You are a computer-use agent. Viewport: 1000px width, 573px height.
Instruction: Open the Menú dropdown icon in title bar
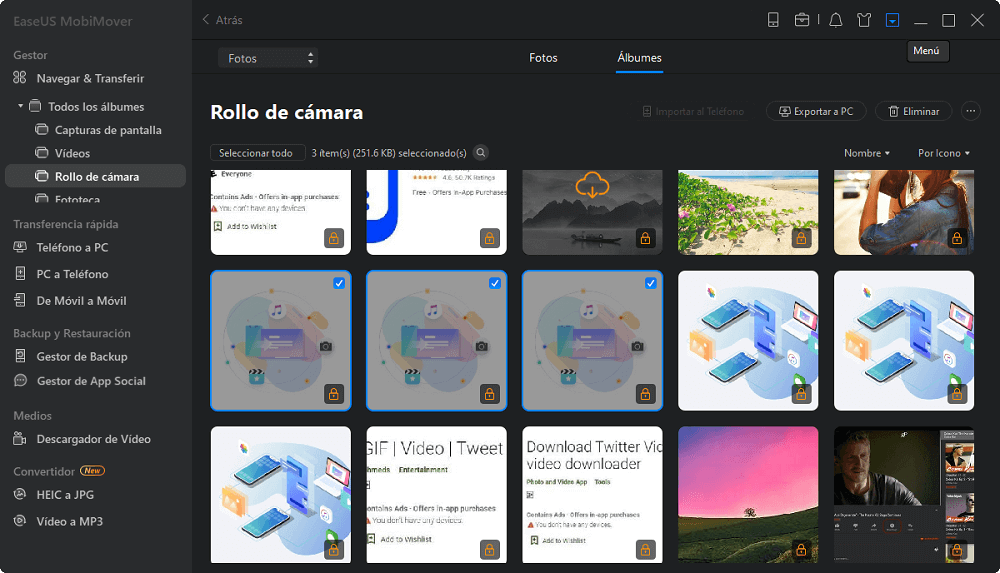(892, 20)
